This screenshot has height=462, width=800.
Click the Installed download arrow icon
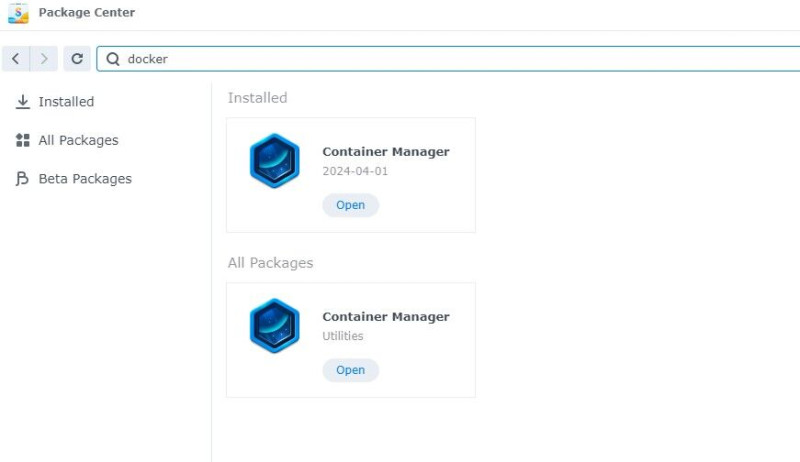[22, 101]
